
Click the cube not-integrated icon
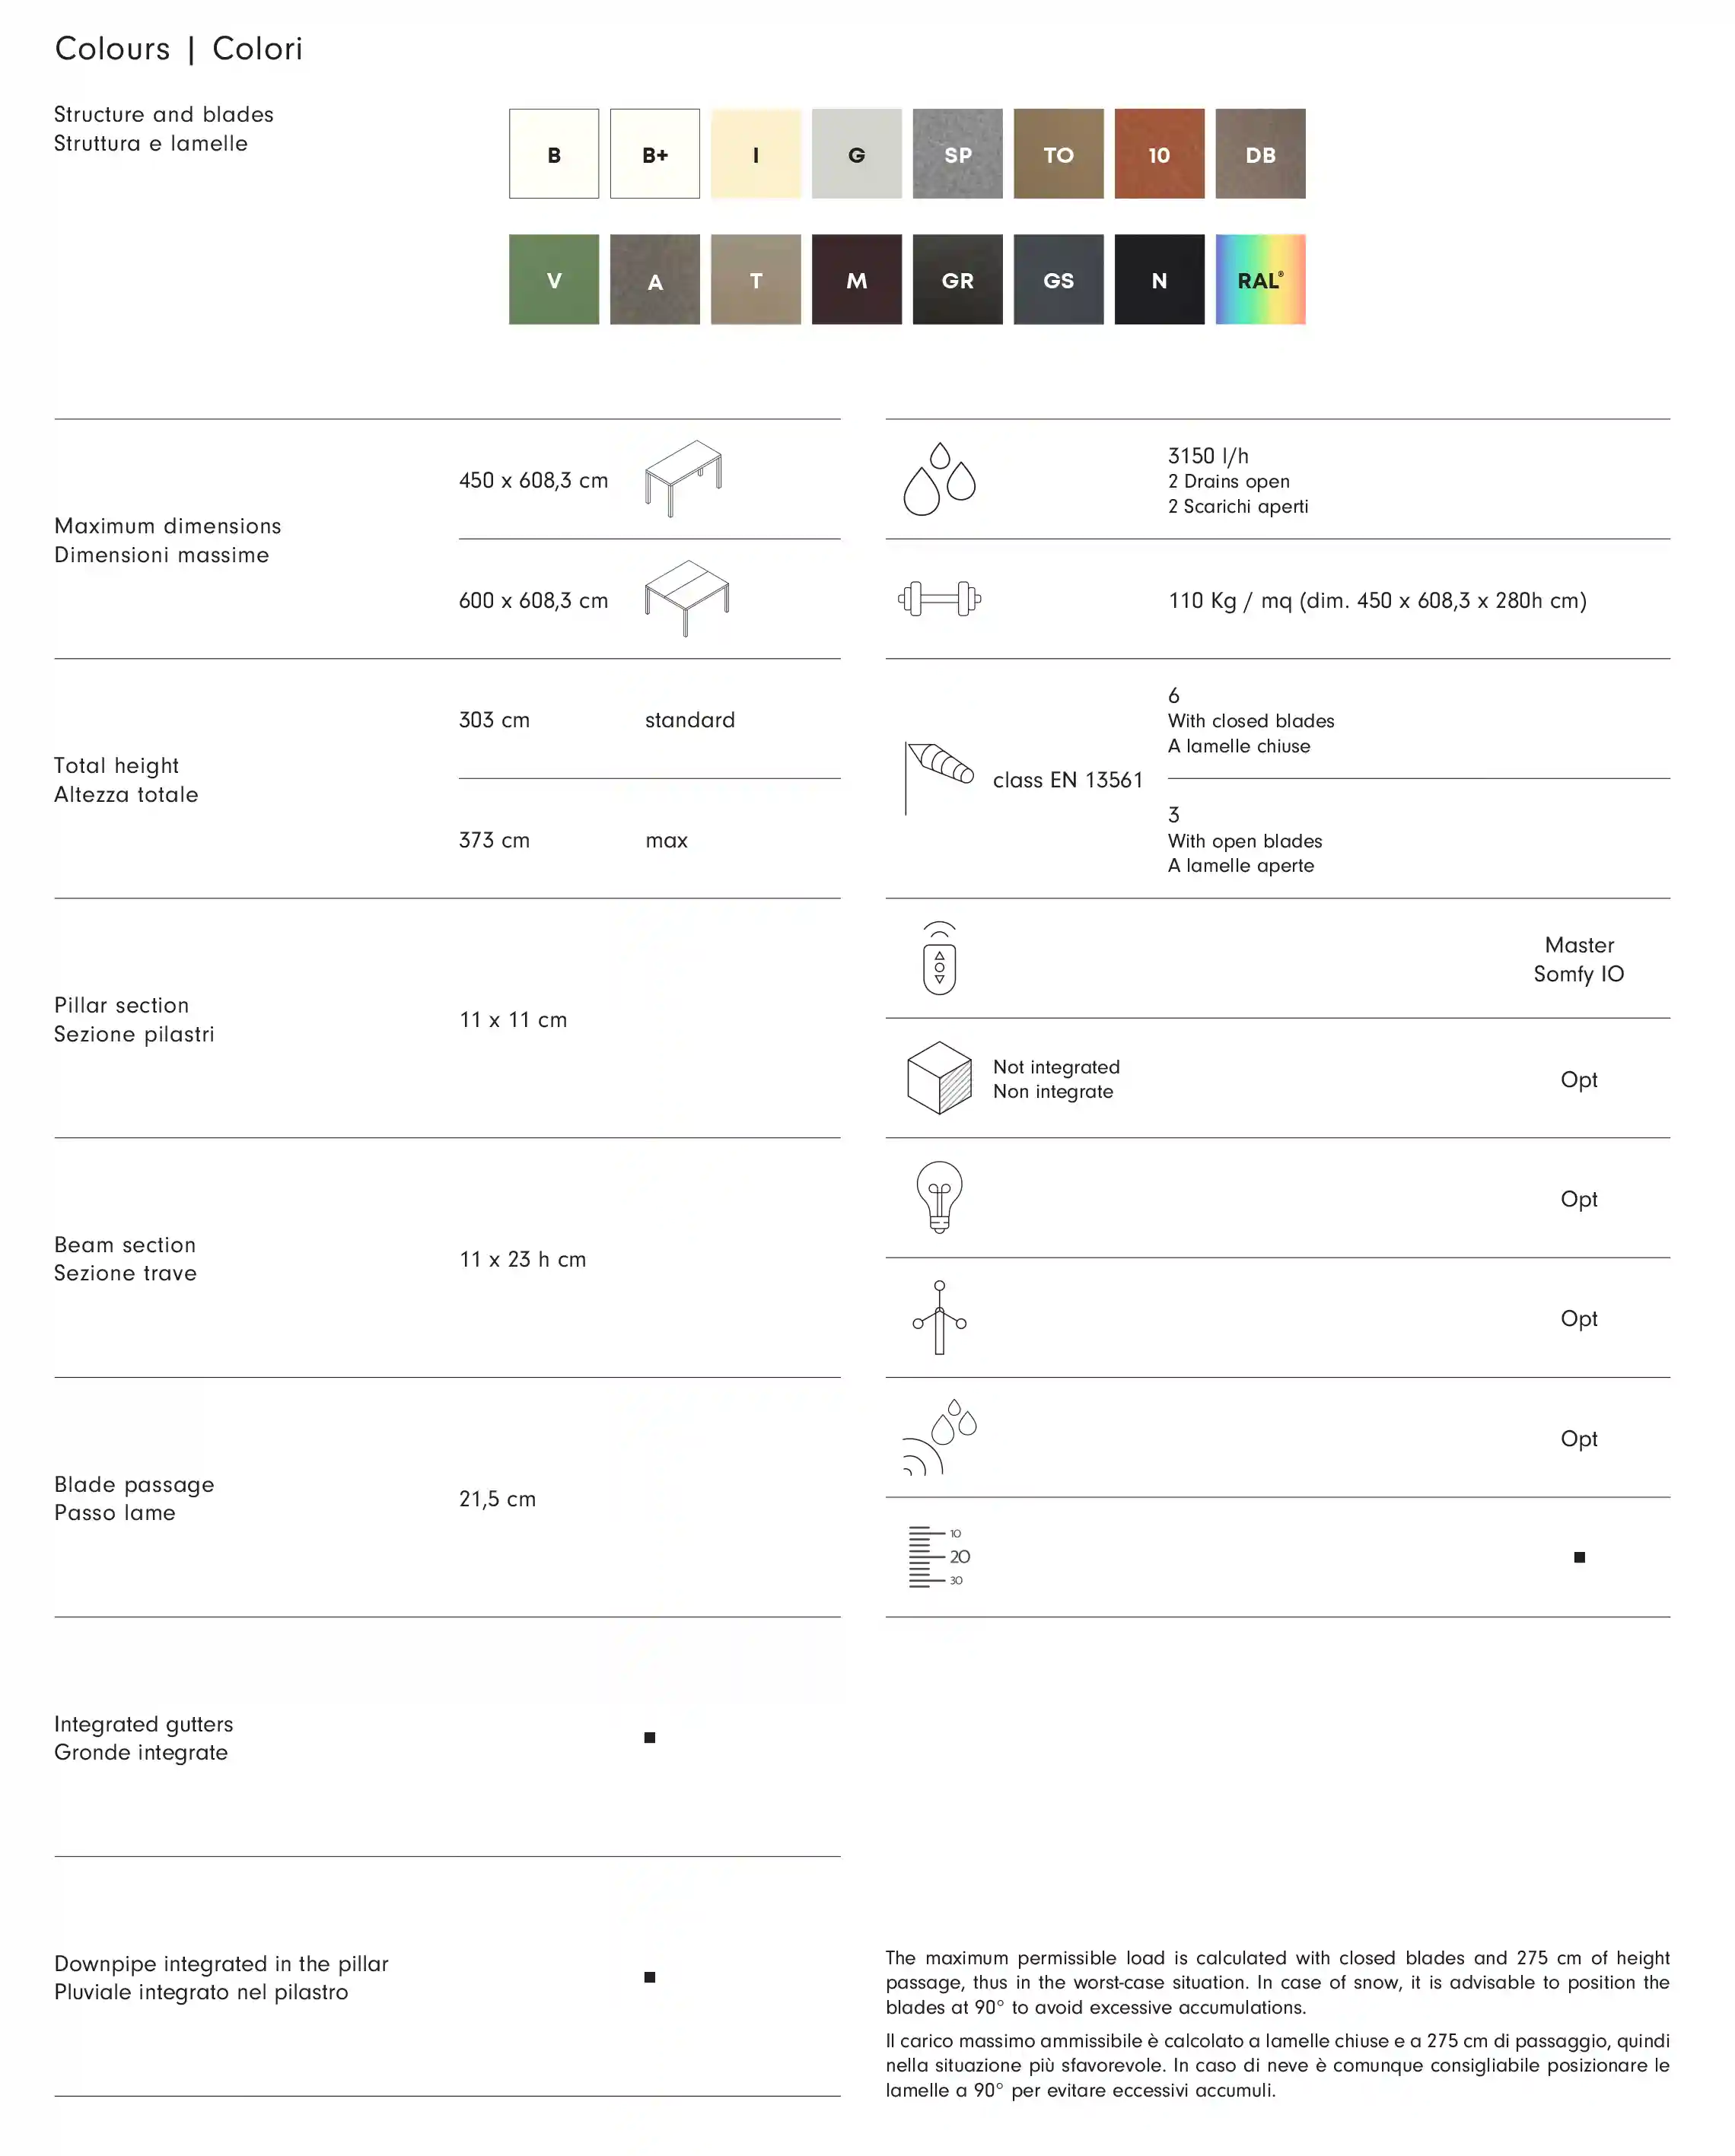(939, 1078)
